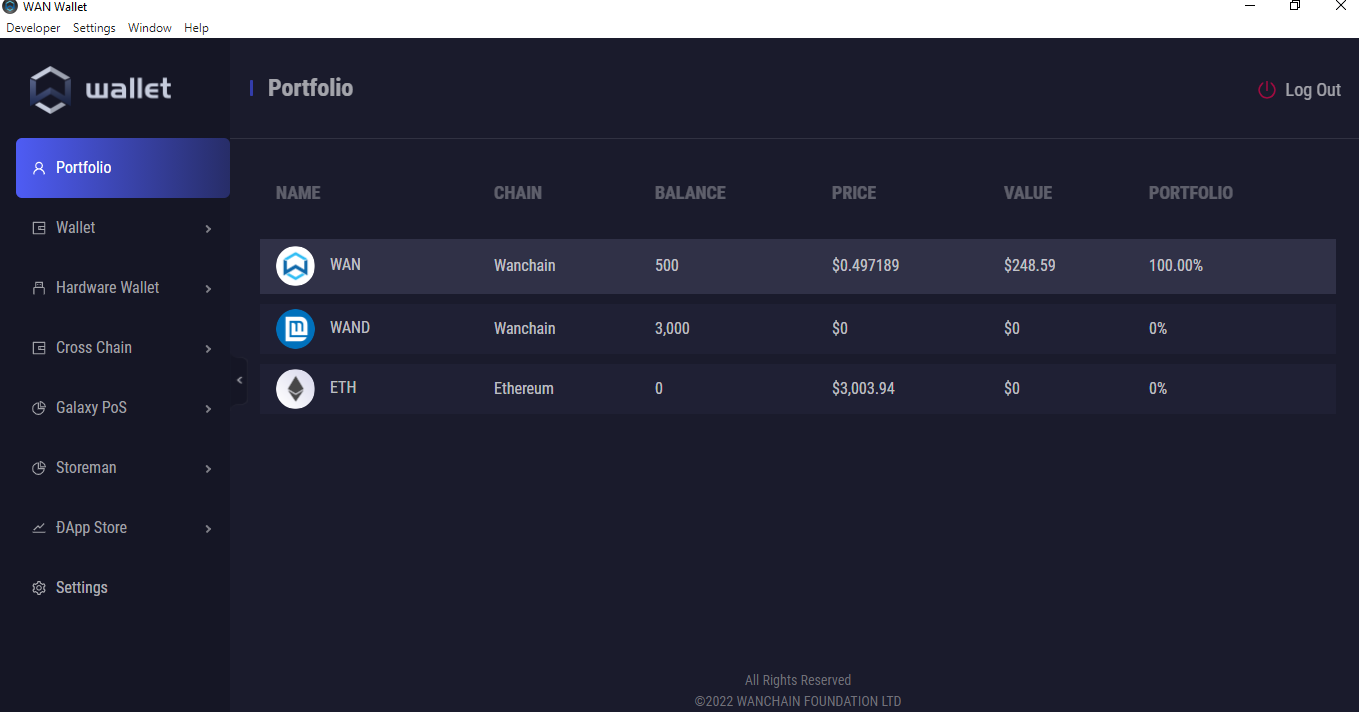Select the WAND row's Wanchain chain cell

[524, 329]
